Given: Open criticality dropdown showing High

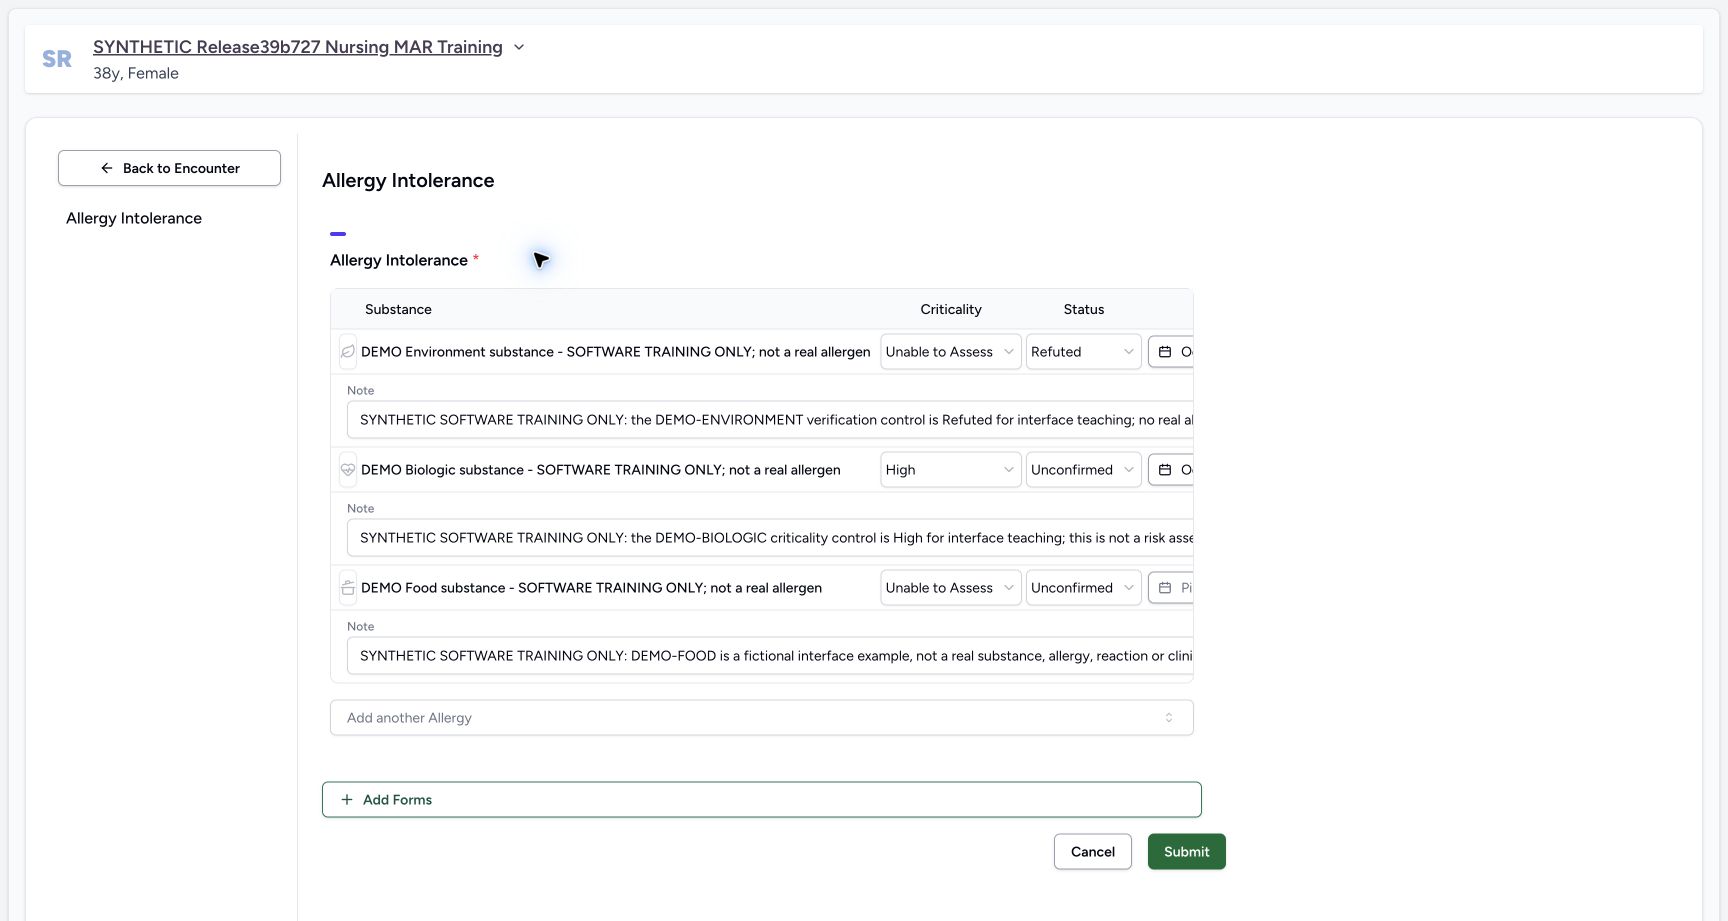Looking at the screenshot, I should (x=950, y=470).
